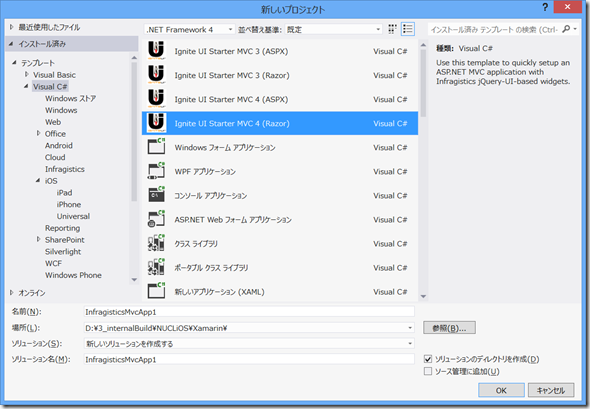The image size is (590, 409).
Task: Click the Ignite UI Starter MVC 3 (ASPX) icon
Action: (156, 51)
